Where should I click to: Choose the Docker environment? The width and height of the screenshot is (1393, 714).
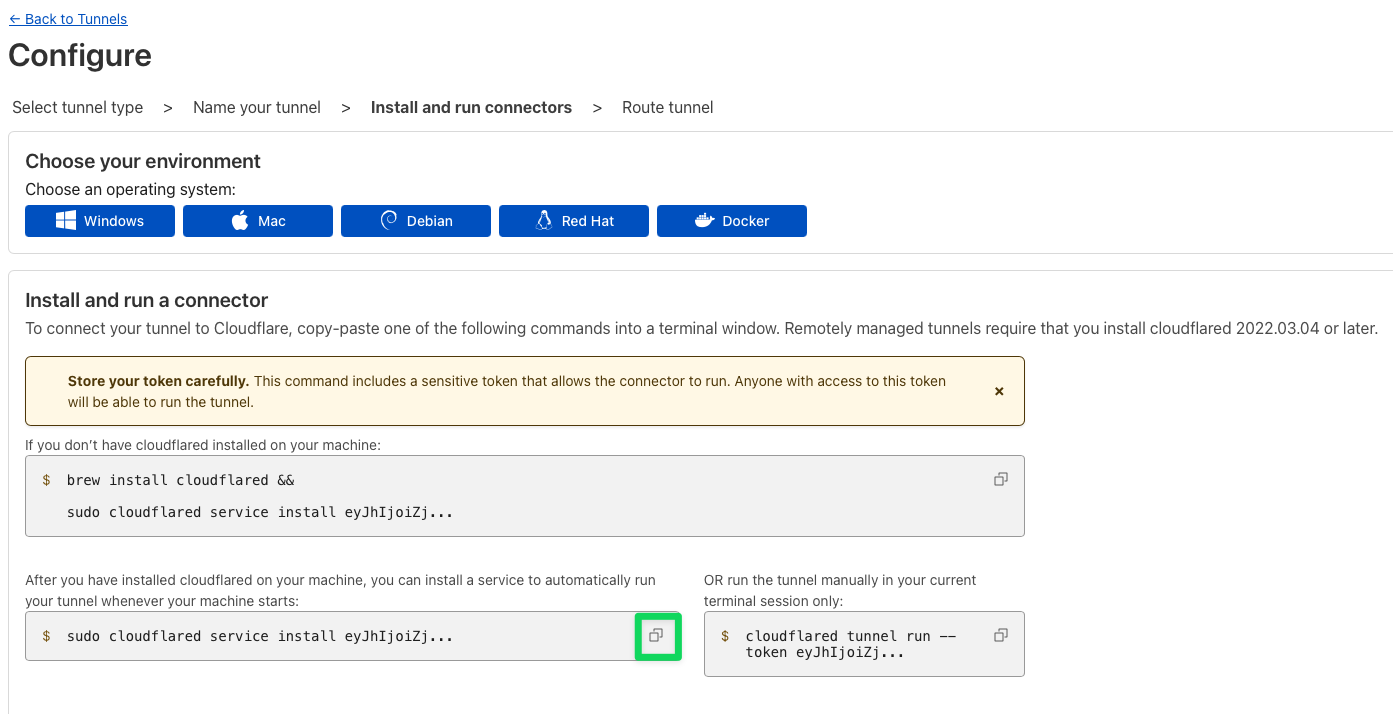(x=732, y=221)
